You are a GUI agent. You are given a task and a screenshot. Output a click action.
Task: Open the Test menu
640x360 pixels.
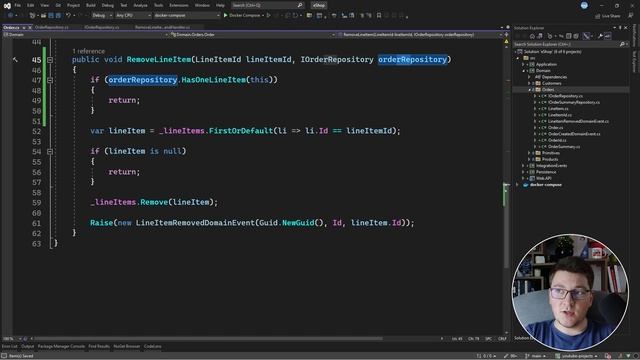124,5
